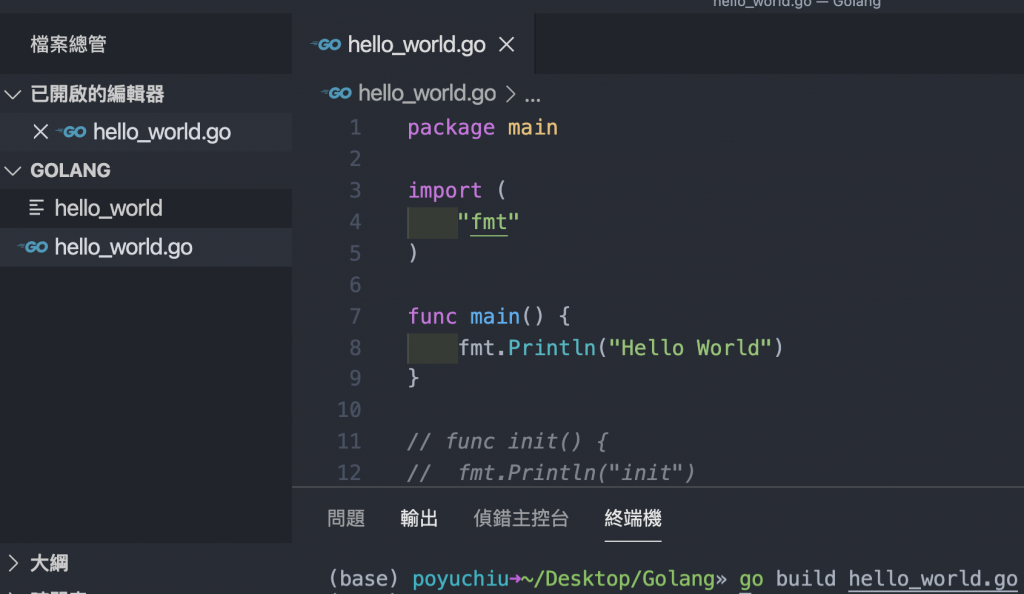Screen dimensions: 1024x594
Task: Click line number 7 in the gutter
Action: tap(355, 317)
